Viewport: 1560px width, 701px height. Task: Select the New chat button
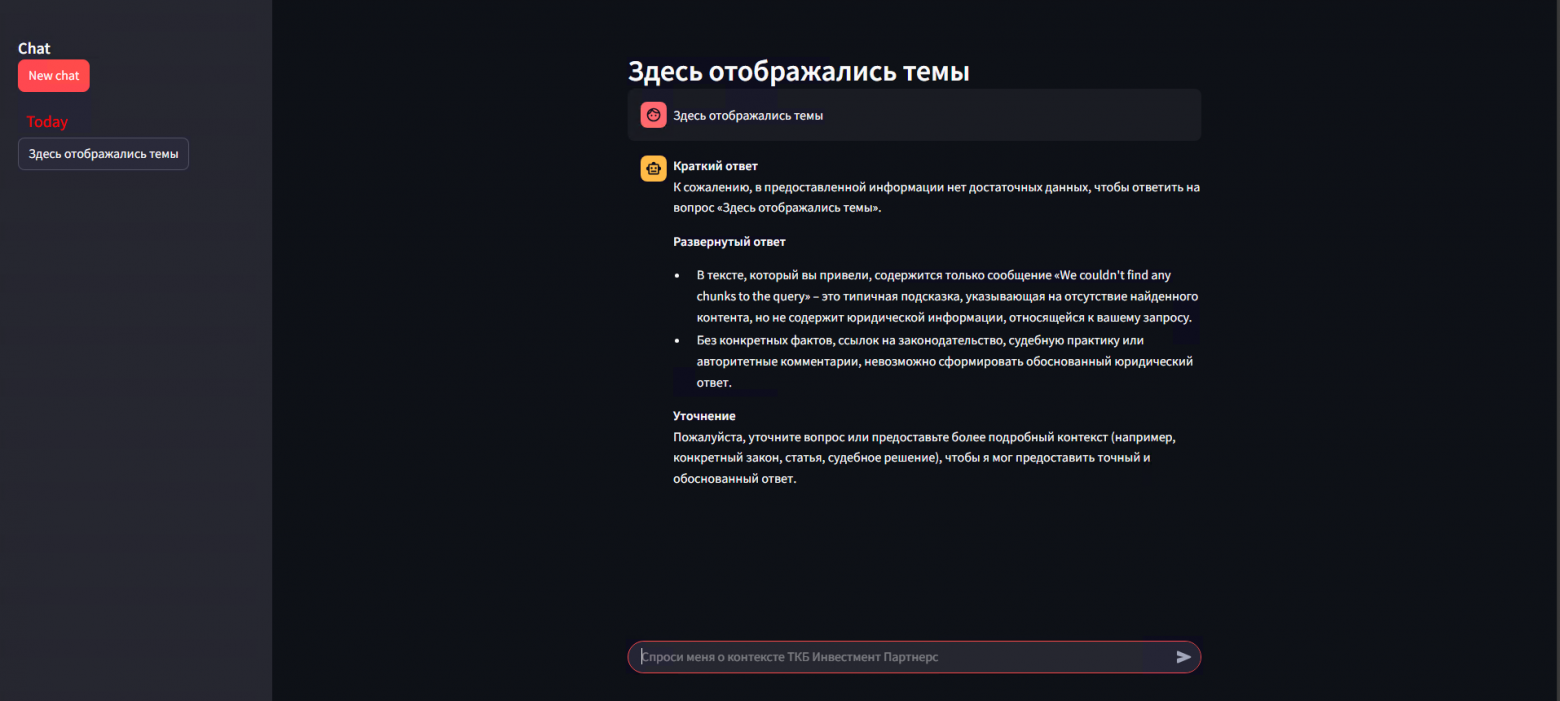53,75
